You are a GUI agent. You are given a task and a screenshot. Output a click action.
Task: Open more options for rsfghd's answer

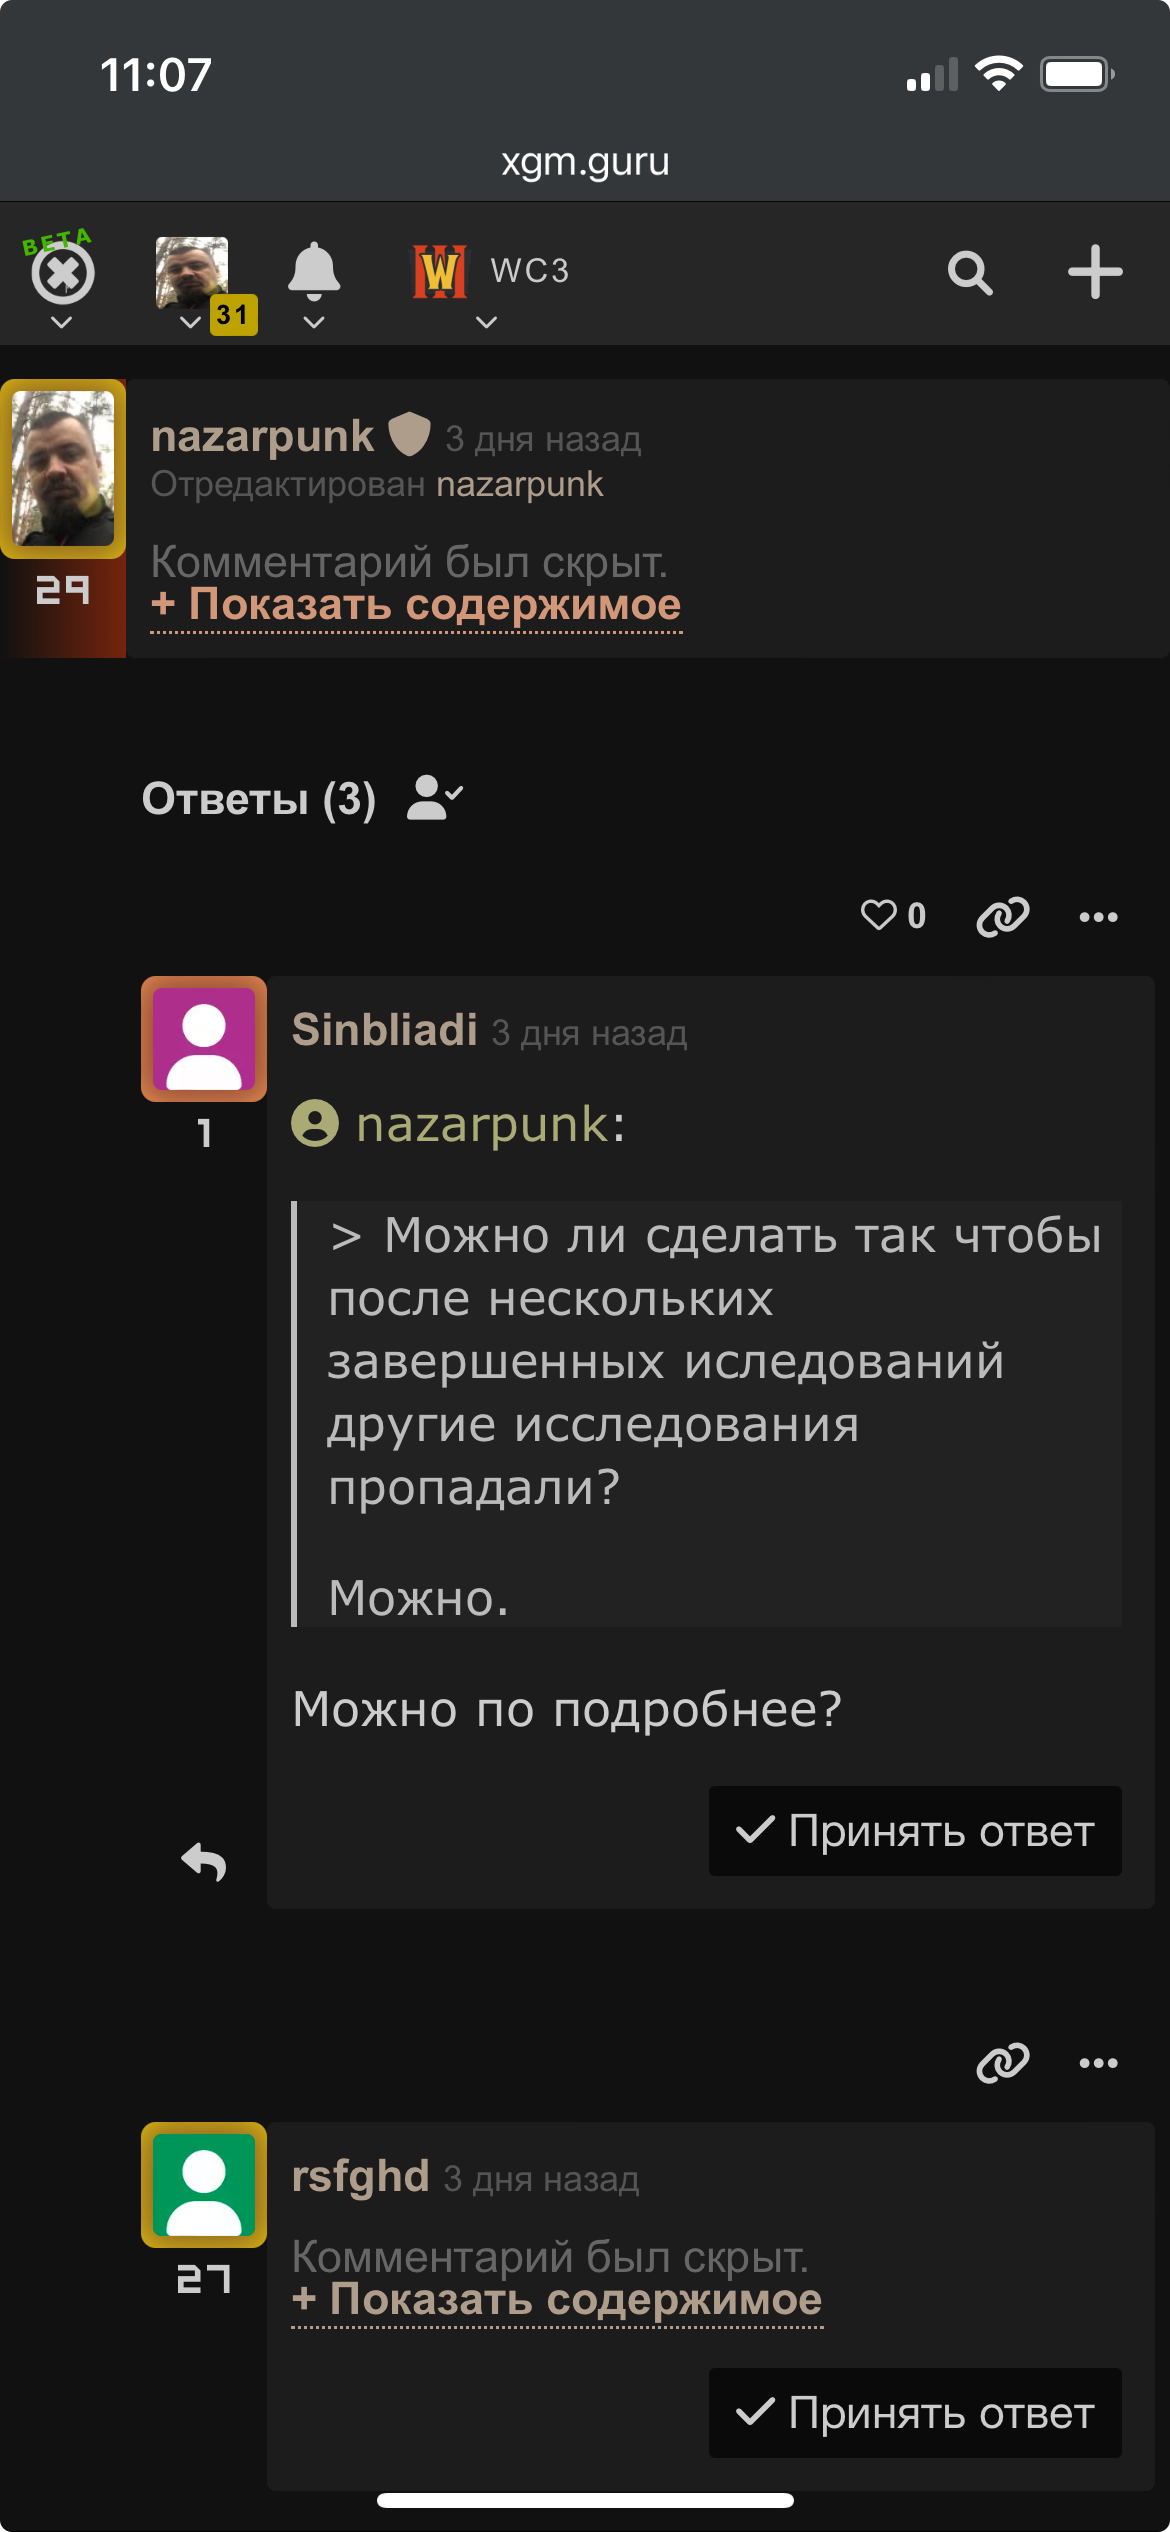coord(1098,2063)
